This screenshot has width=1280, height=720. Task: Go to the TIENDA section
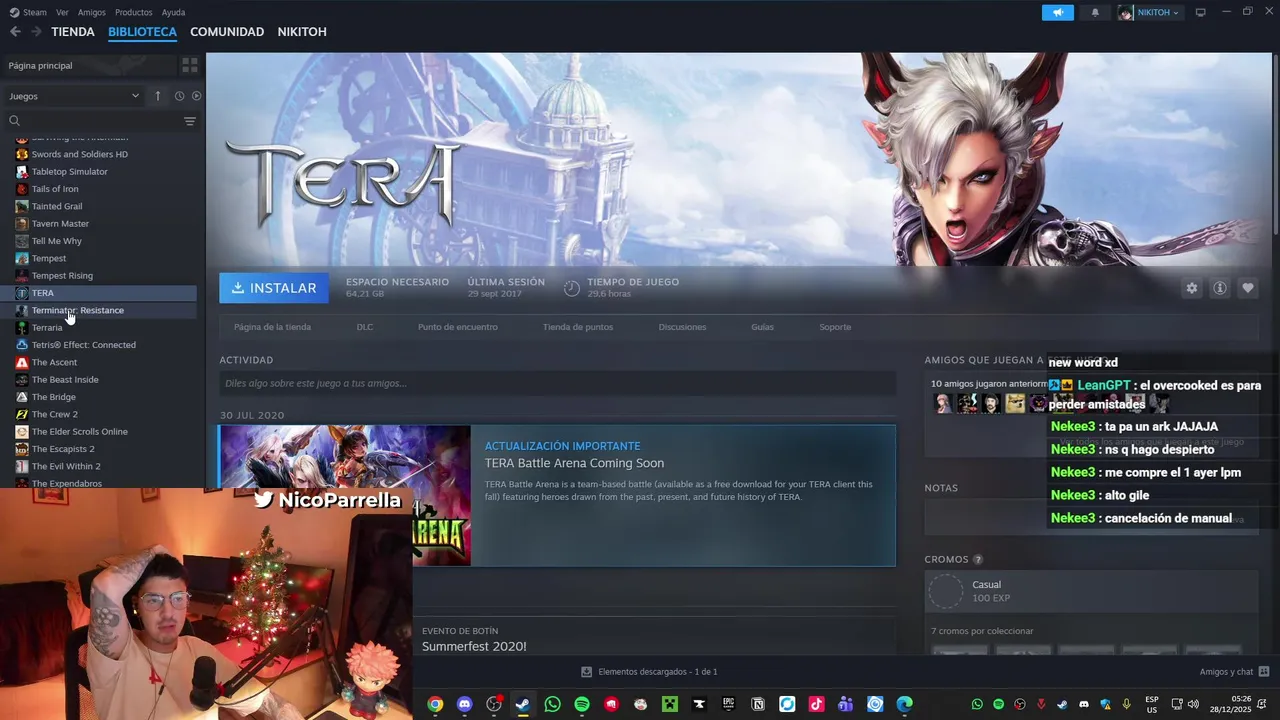pyautogui.click(x=73, y=32)
